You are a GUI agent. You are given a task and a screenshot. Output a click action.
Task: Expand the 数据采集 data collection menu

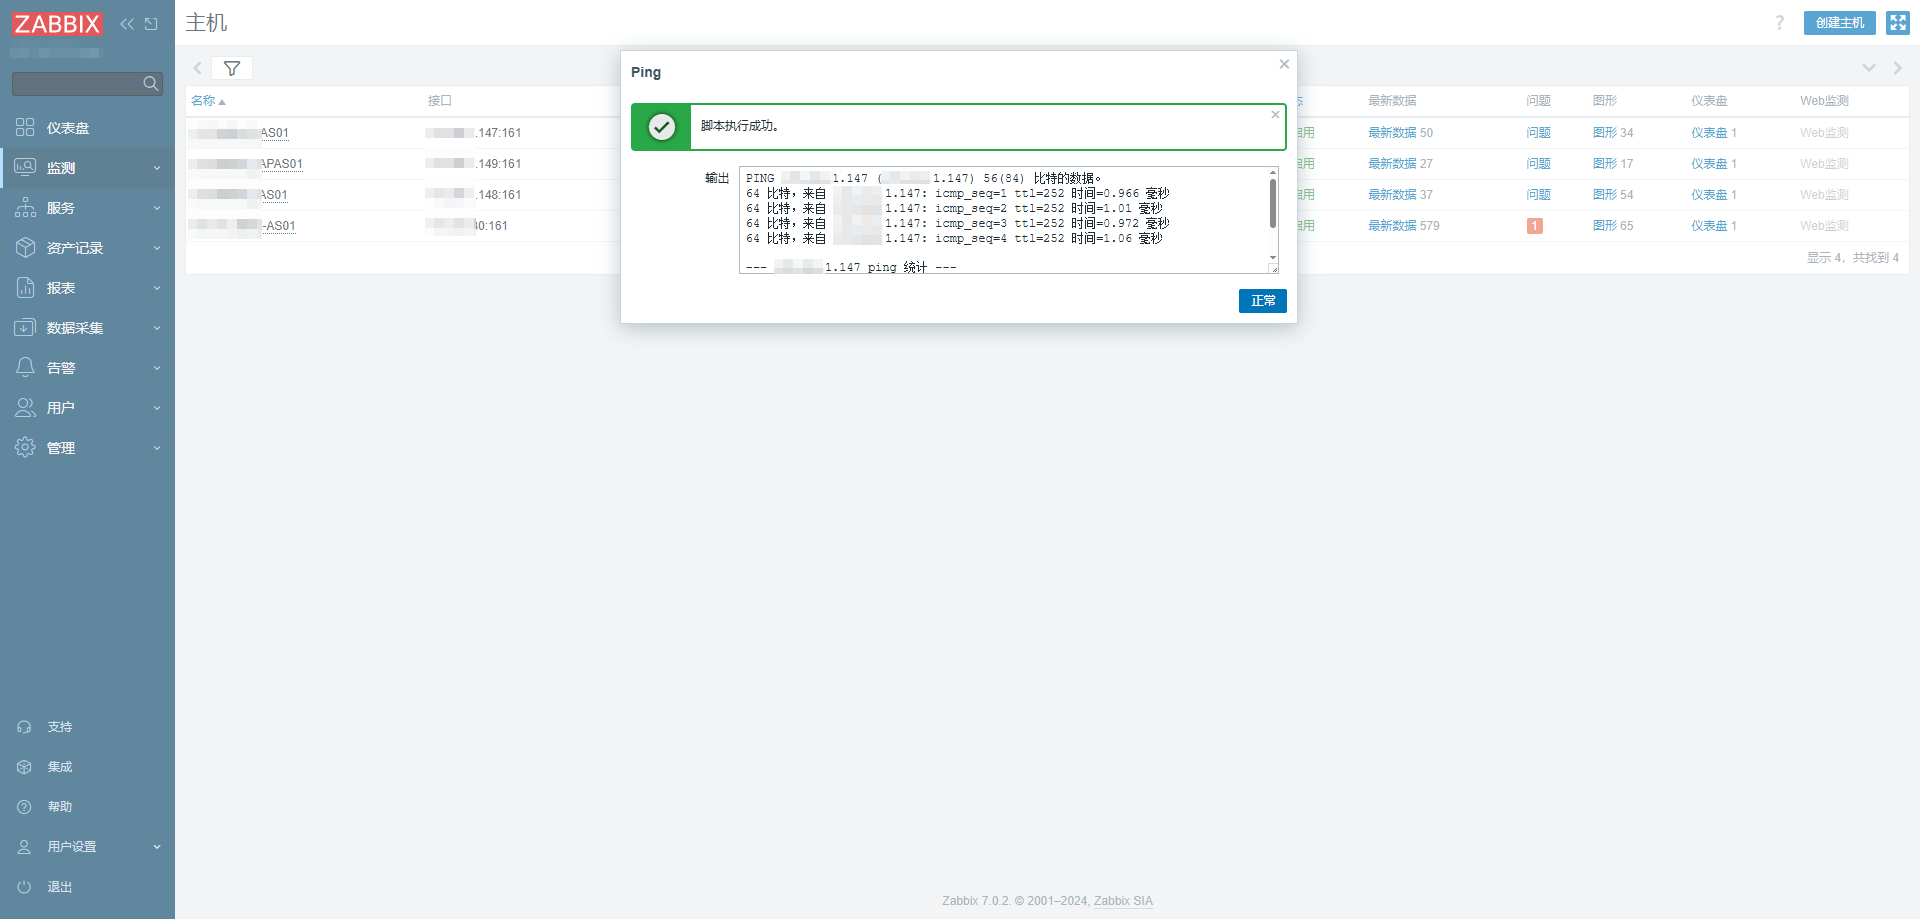coord(87,328)
